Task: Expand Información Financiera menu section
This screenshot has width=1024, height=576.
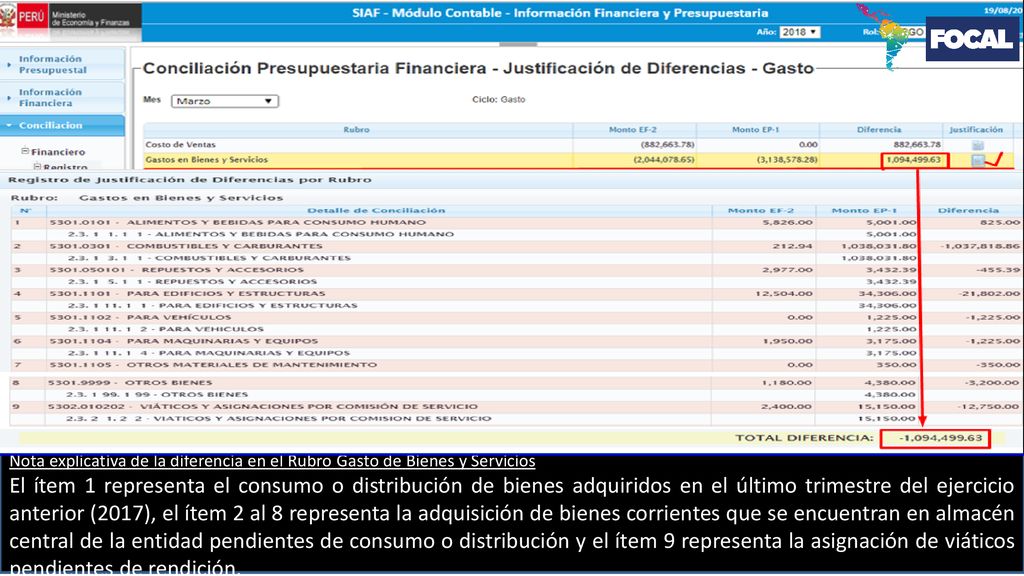Action: coord(62,97)
